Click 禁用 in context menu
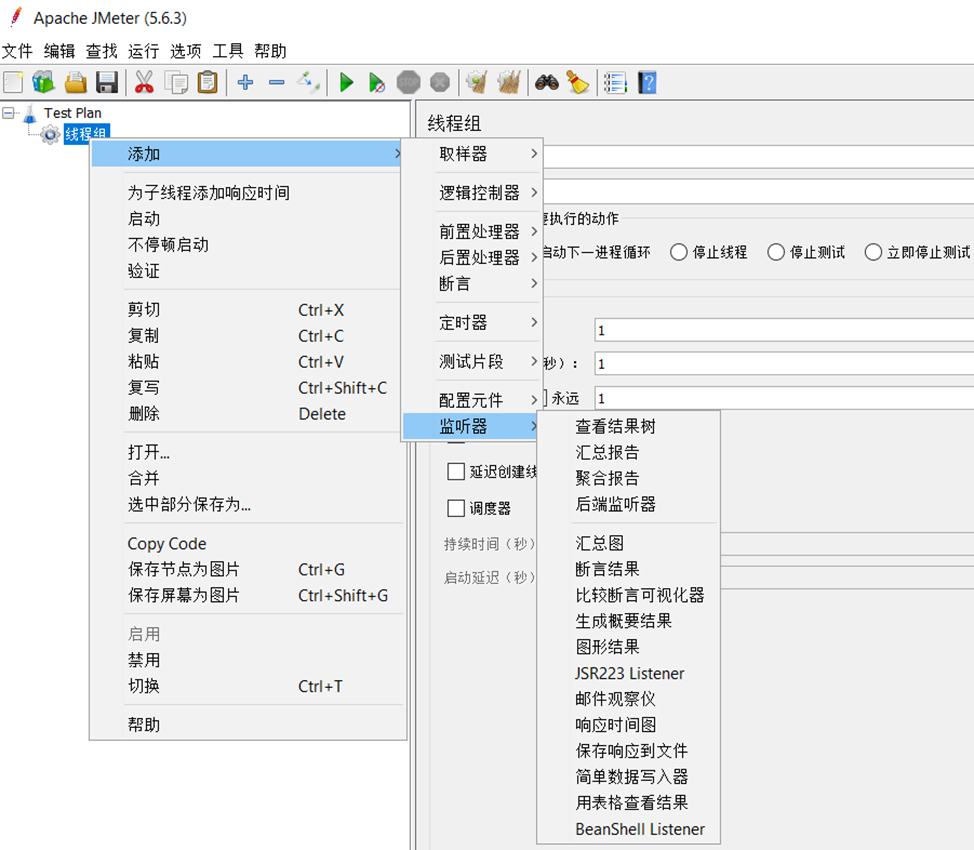This screenshot has width=974, height=850. coord(248,660)
